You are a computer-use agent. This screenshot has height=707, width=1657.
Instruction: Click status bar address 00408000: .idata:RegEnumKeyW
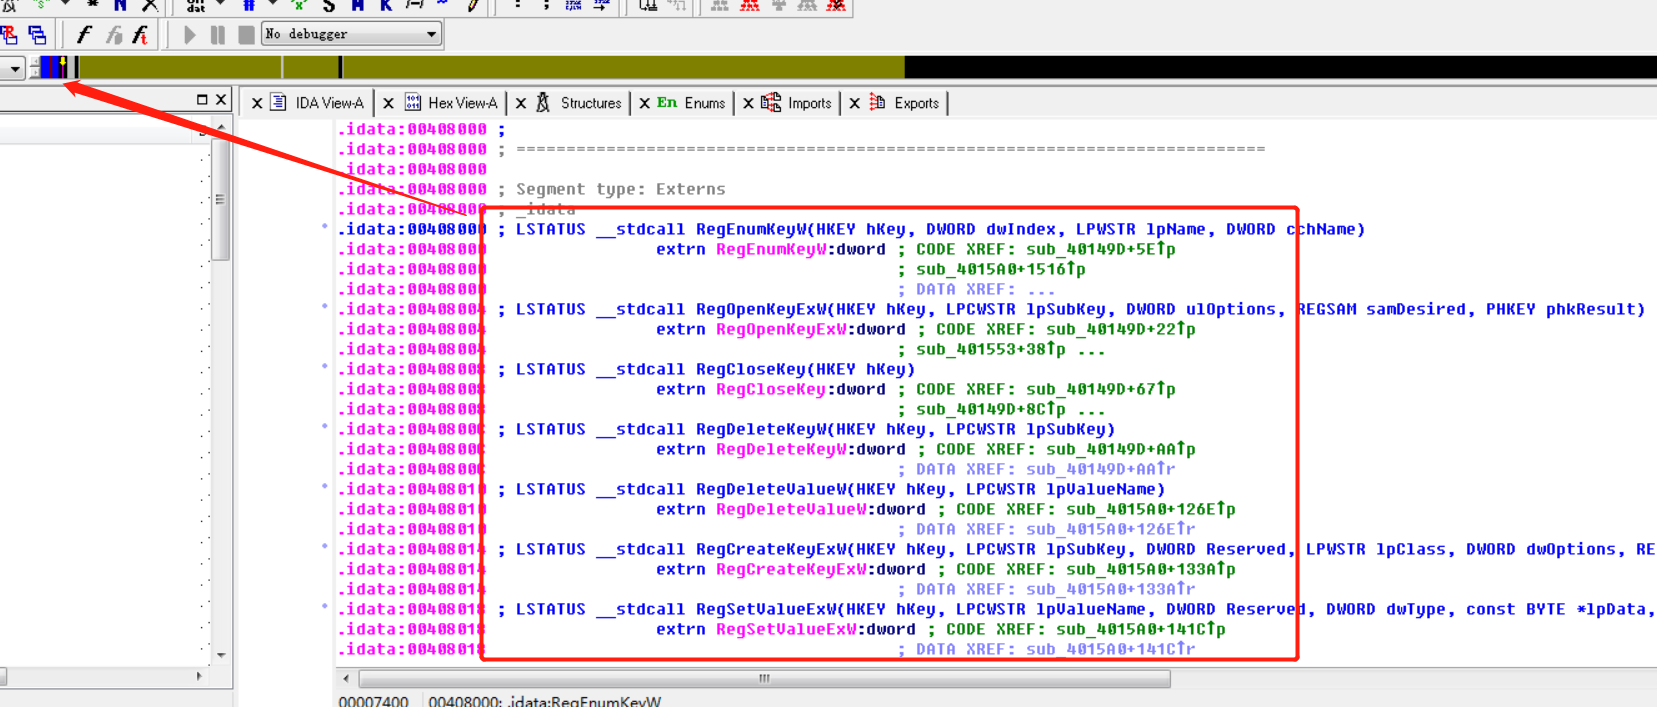click(545, 701)
